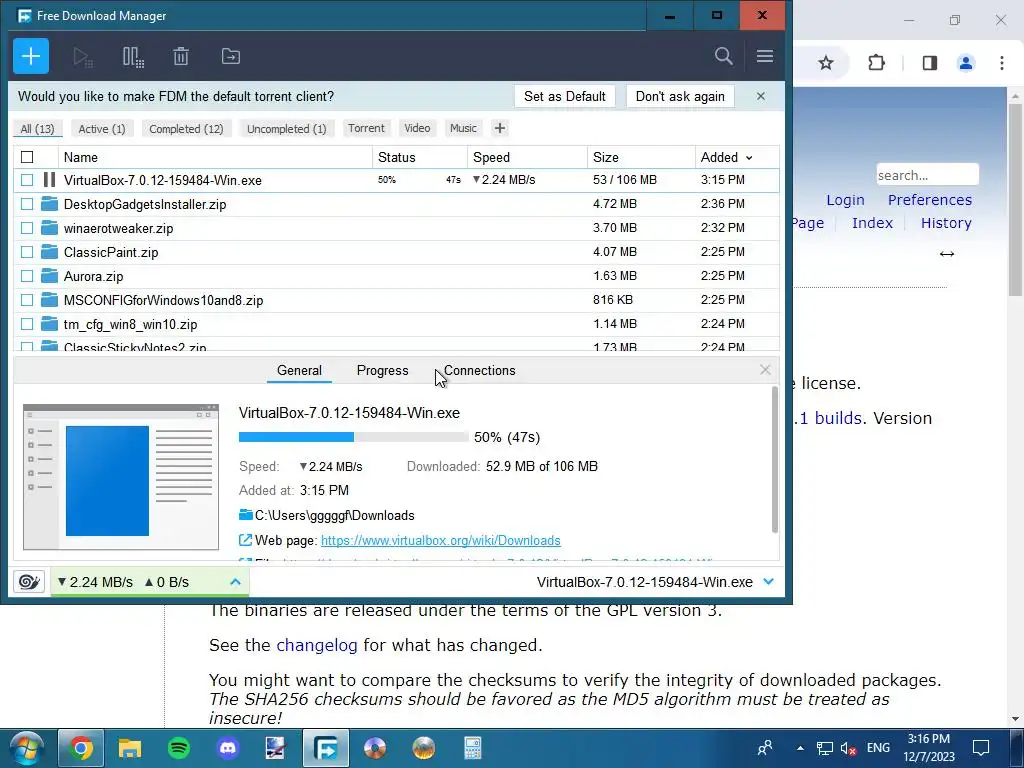Click the download progress bar in details
This screenshot has width=1024, height=768.
point(353,437)
